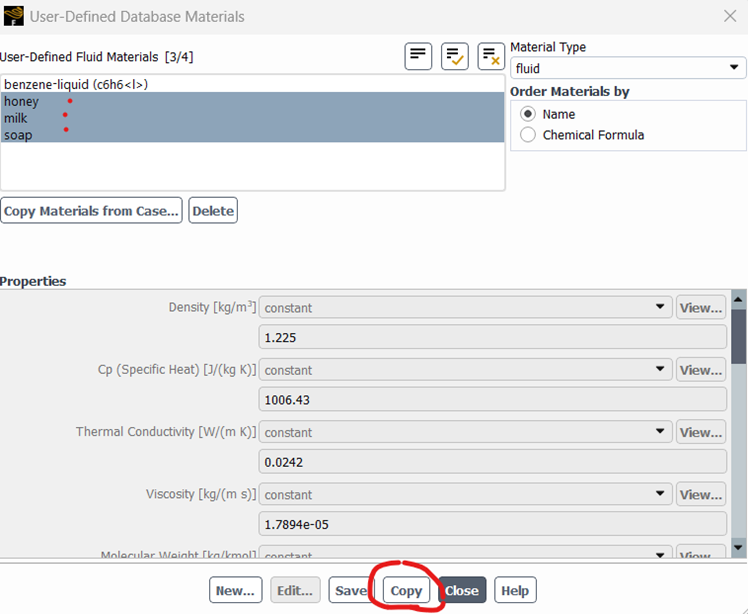Viewport: 748px width, 614px height.
Task: Select Chemical Formula ordering option
Action: (528, 135)
